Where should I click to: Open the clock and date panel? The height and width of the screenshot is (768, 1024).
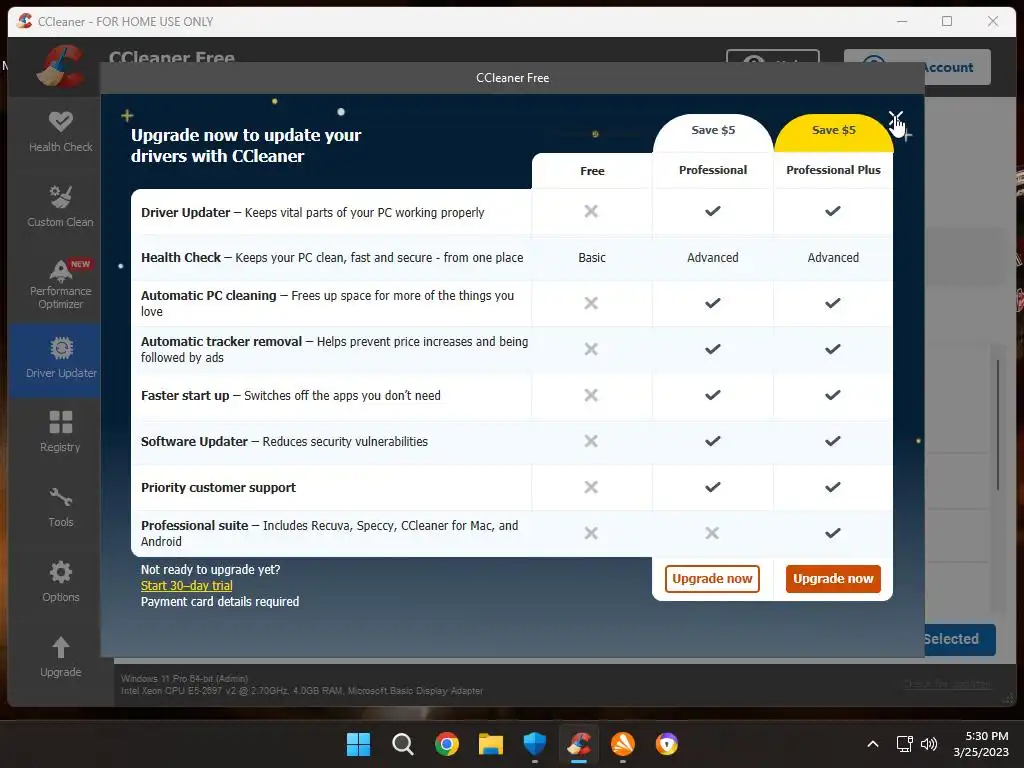[x=981, y=744]
